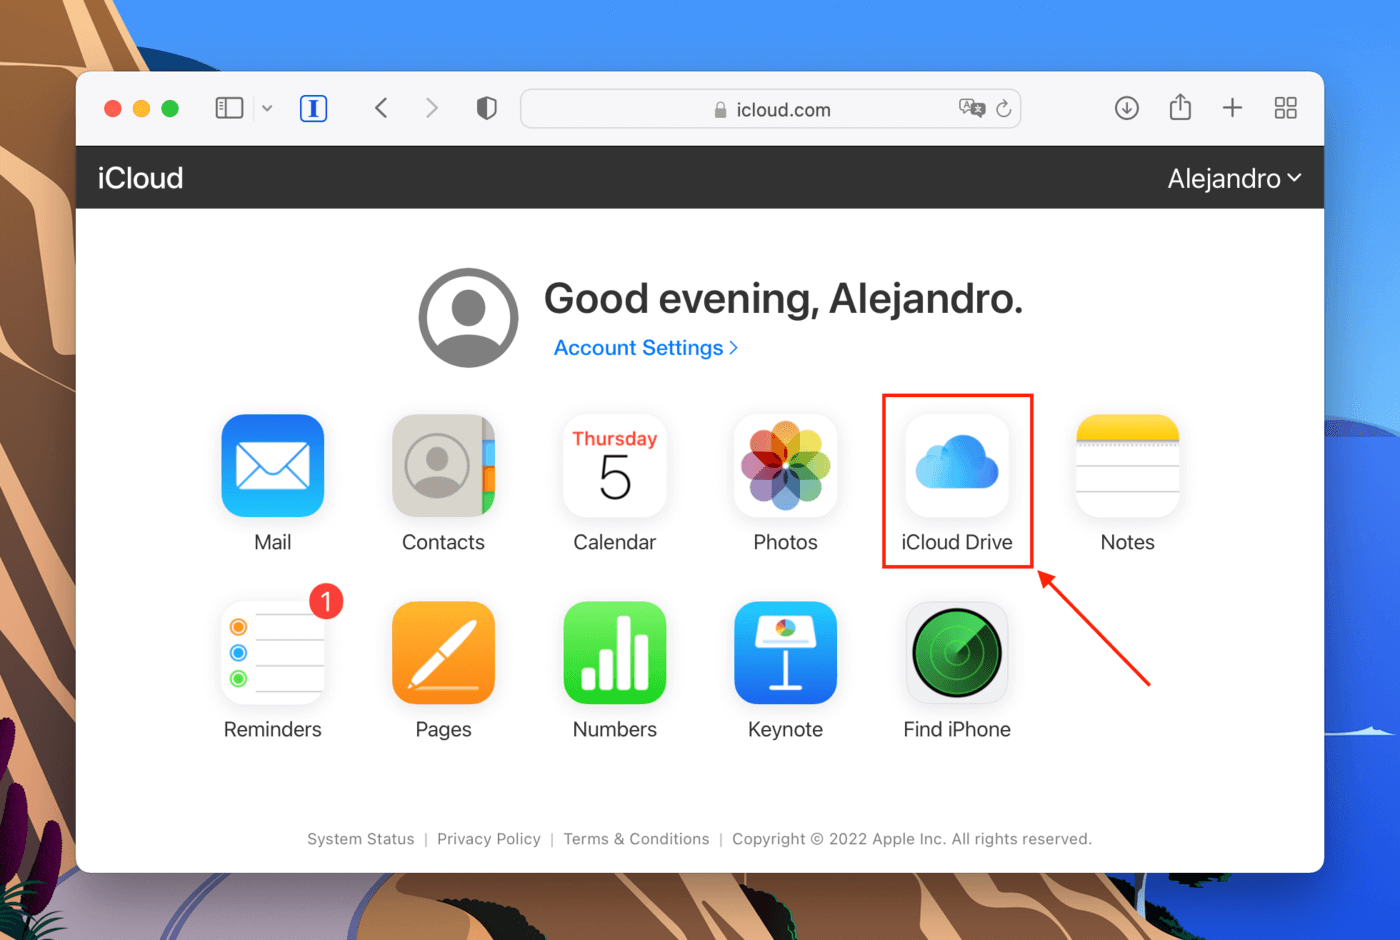The width and height of the screenshot is (1400, 940).
Task: Go forward to the next page
Action: coord(431,108)
